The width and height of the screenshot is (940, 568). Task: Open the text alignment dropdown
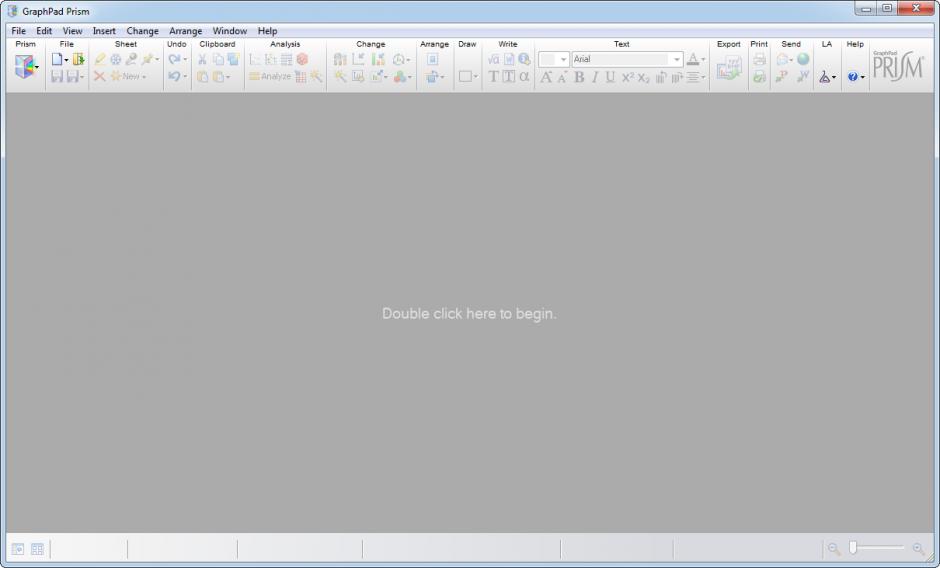tap(695, 77)
